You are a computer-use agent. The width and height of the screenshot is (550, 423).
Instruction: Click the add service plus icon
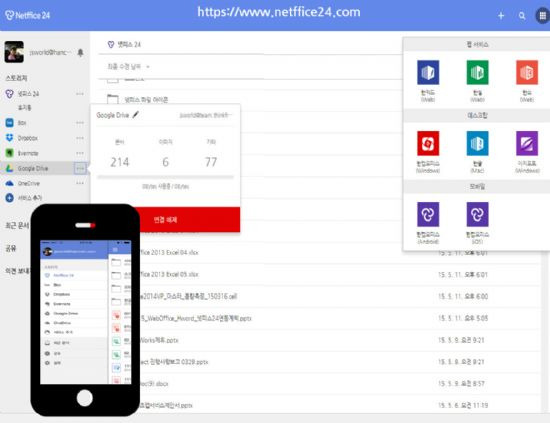tap(9, 198)
